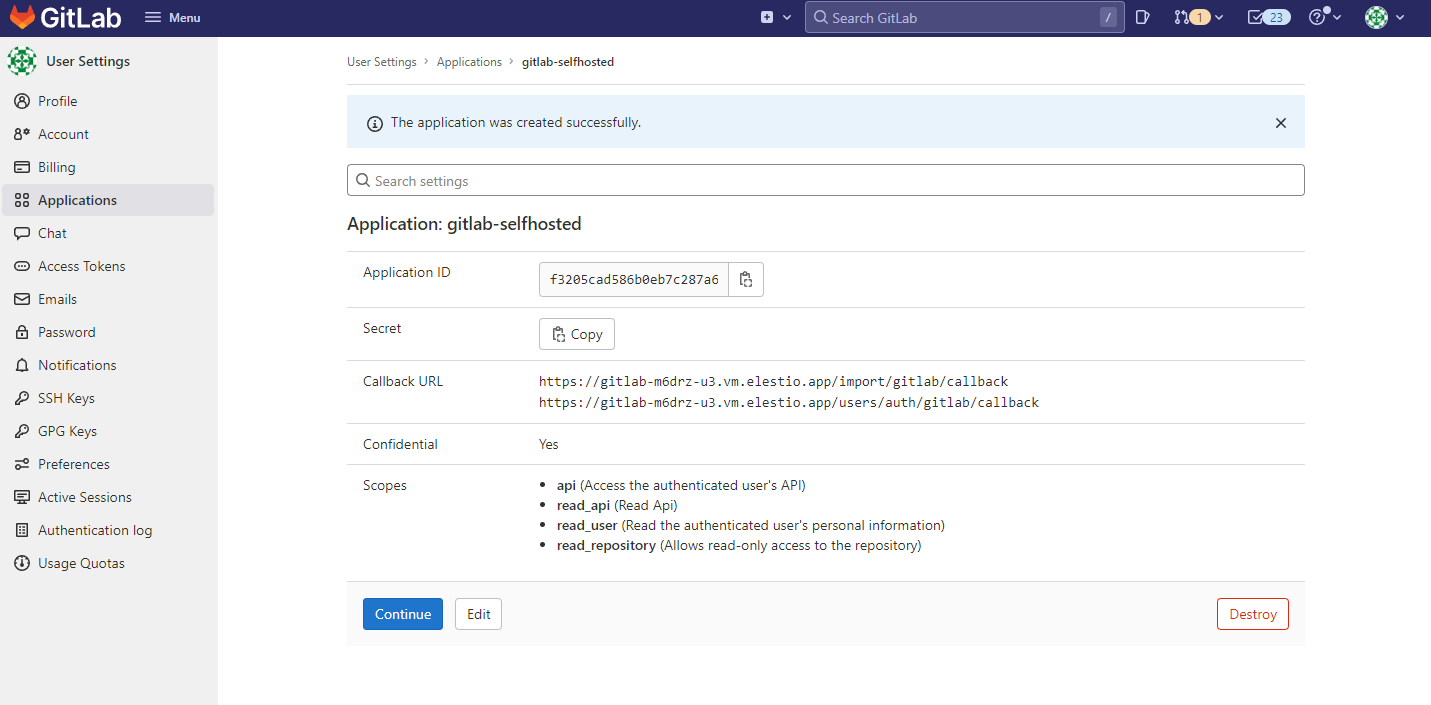Dismiss the application created alert

point(1281,123)
